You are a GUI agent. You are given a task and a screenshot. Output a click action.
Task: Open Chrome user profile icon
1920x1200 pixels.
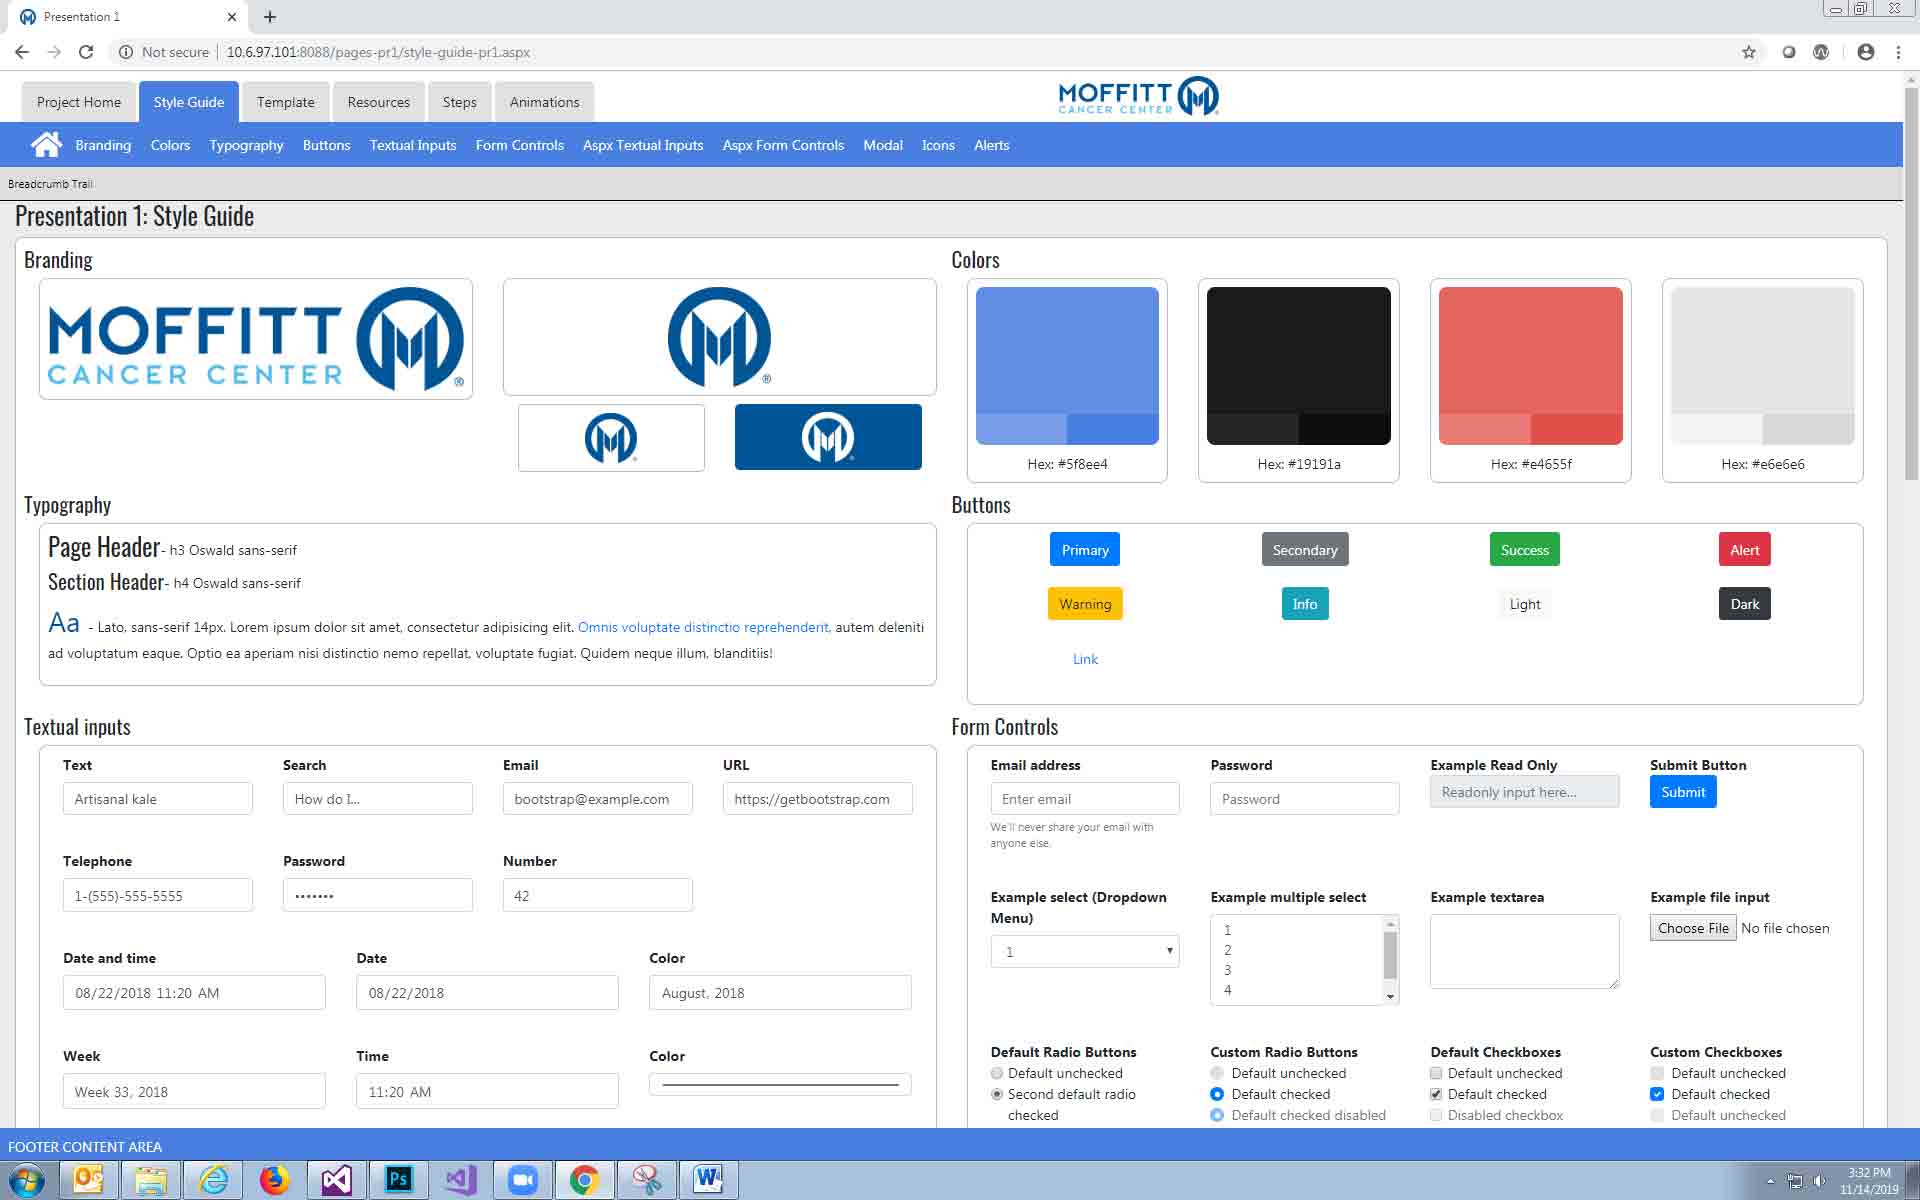point(1865,52)
